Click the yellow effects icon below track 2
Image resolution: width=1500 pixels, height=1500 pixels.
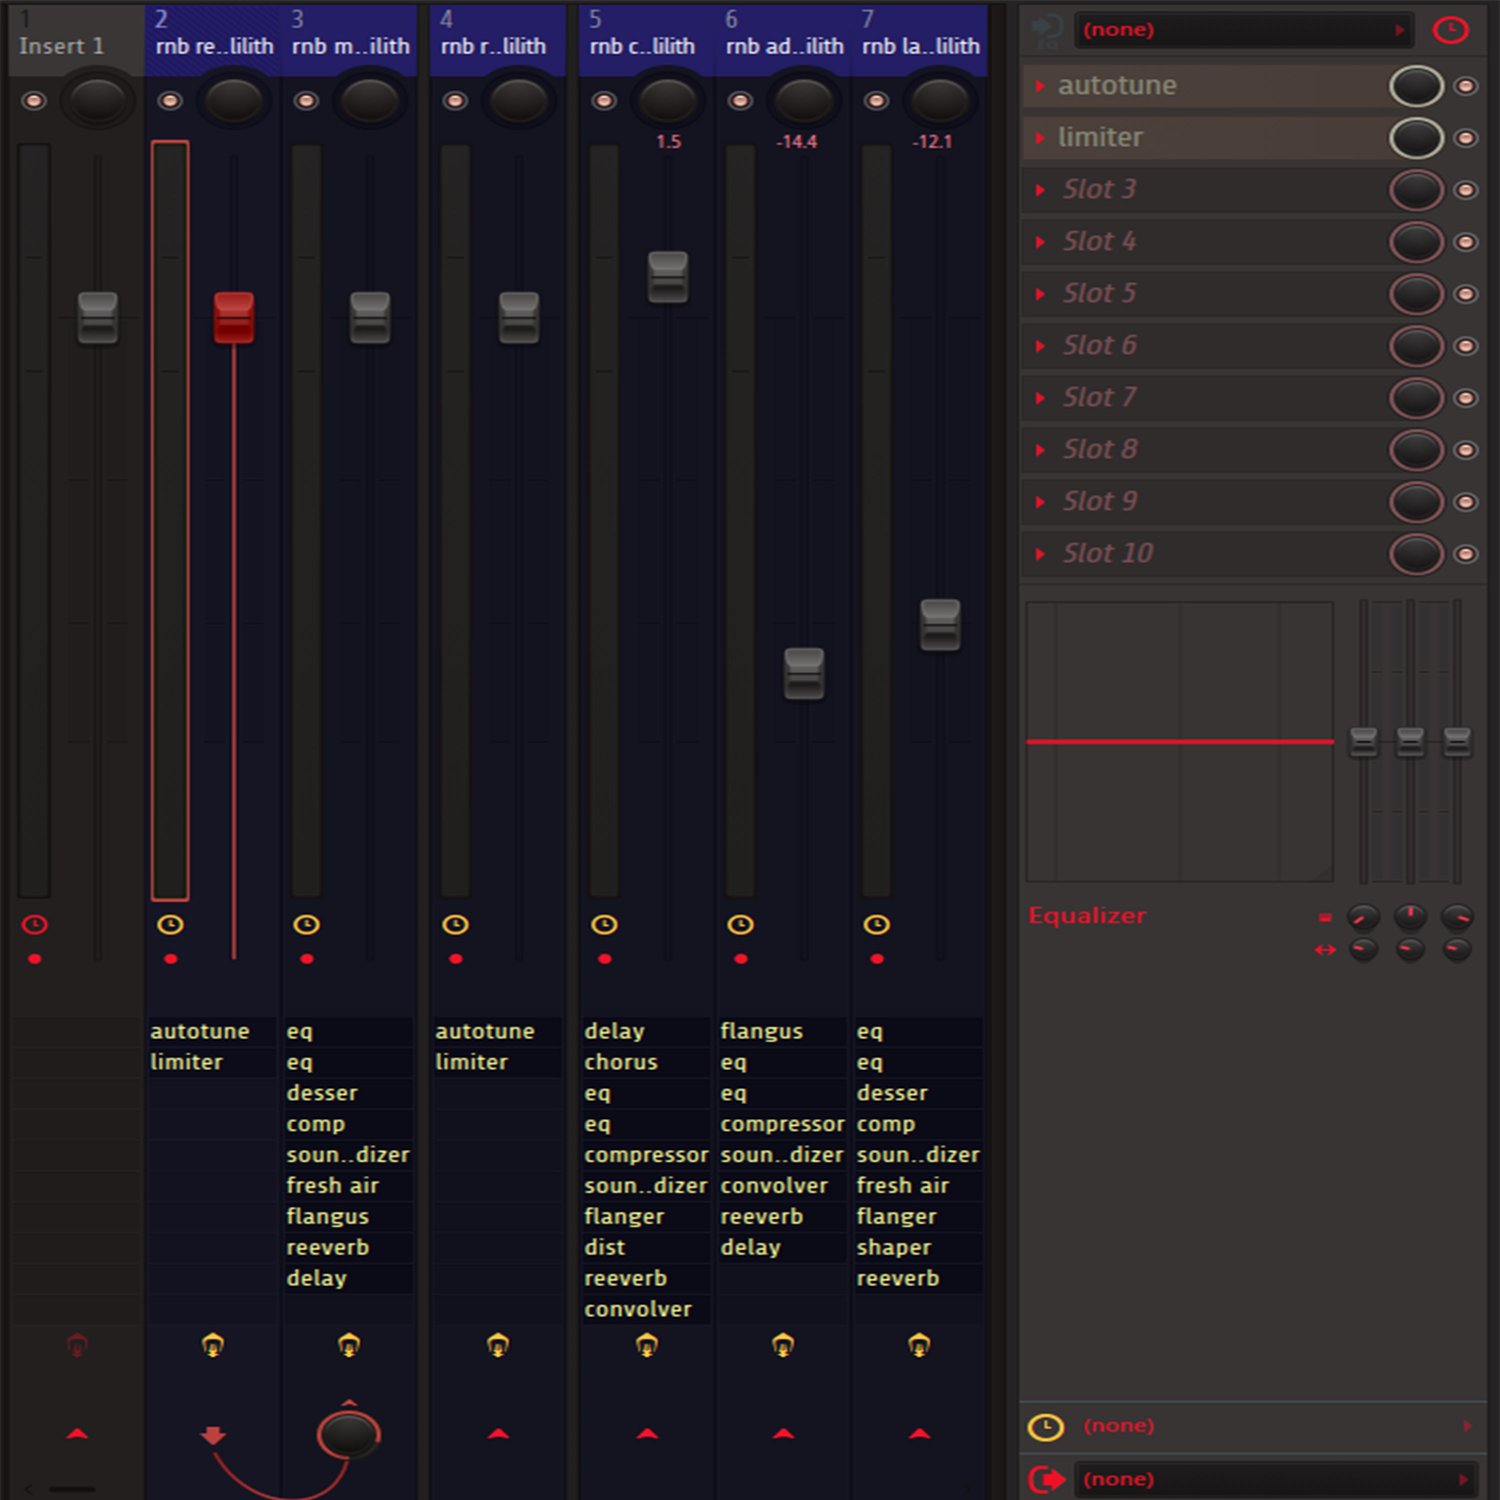tap(213, 1345)
